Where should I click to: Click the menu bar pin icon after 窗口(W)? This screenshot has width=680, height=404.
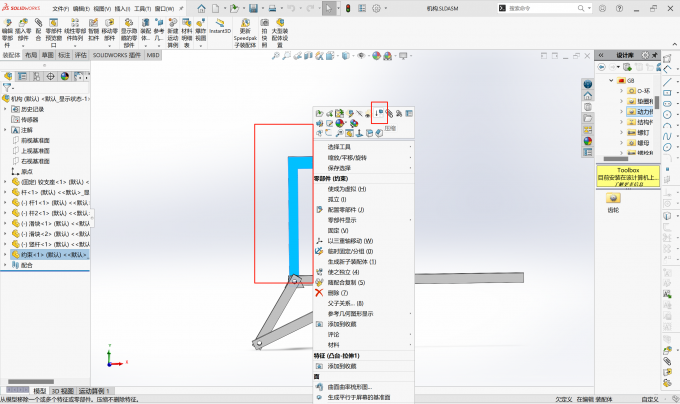(x=181, y=8)
